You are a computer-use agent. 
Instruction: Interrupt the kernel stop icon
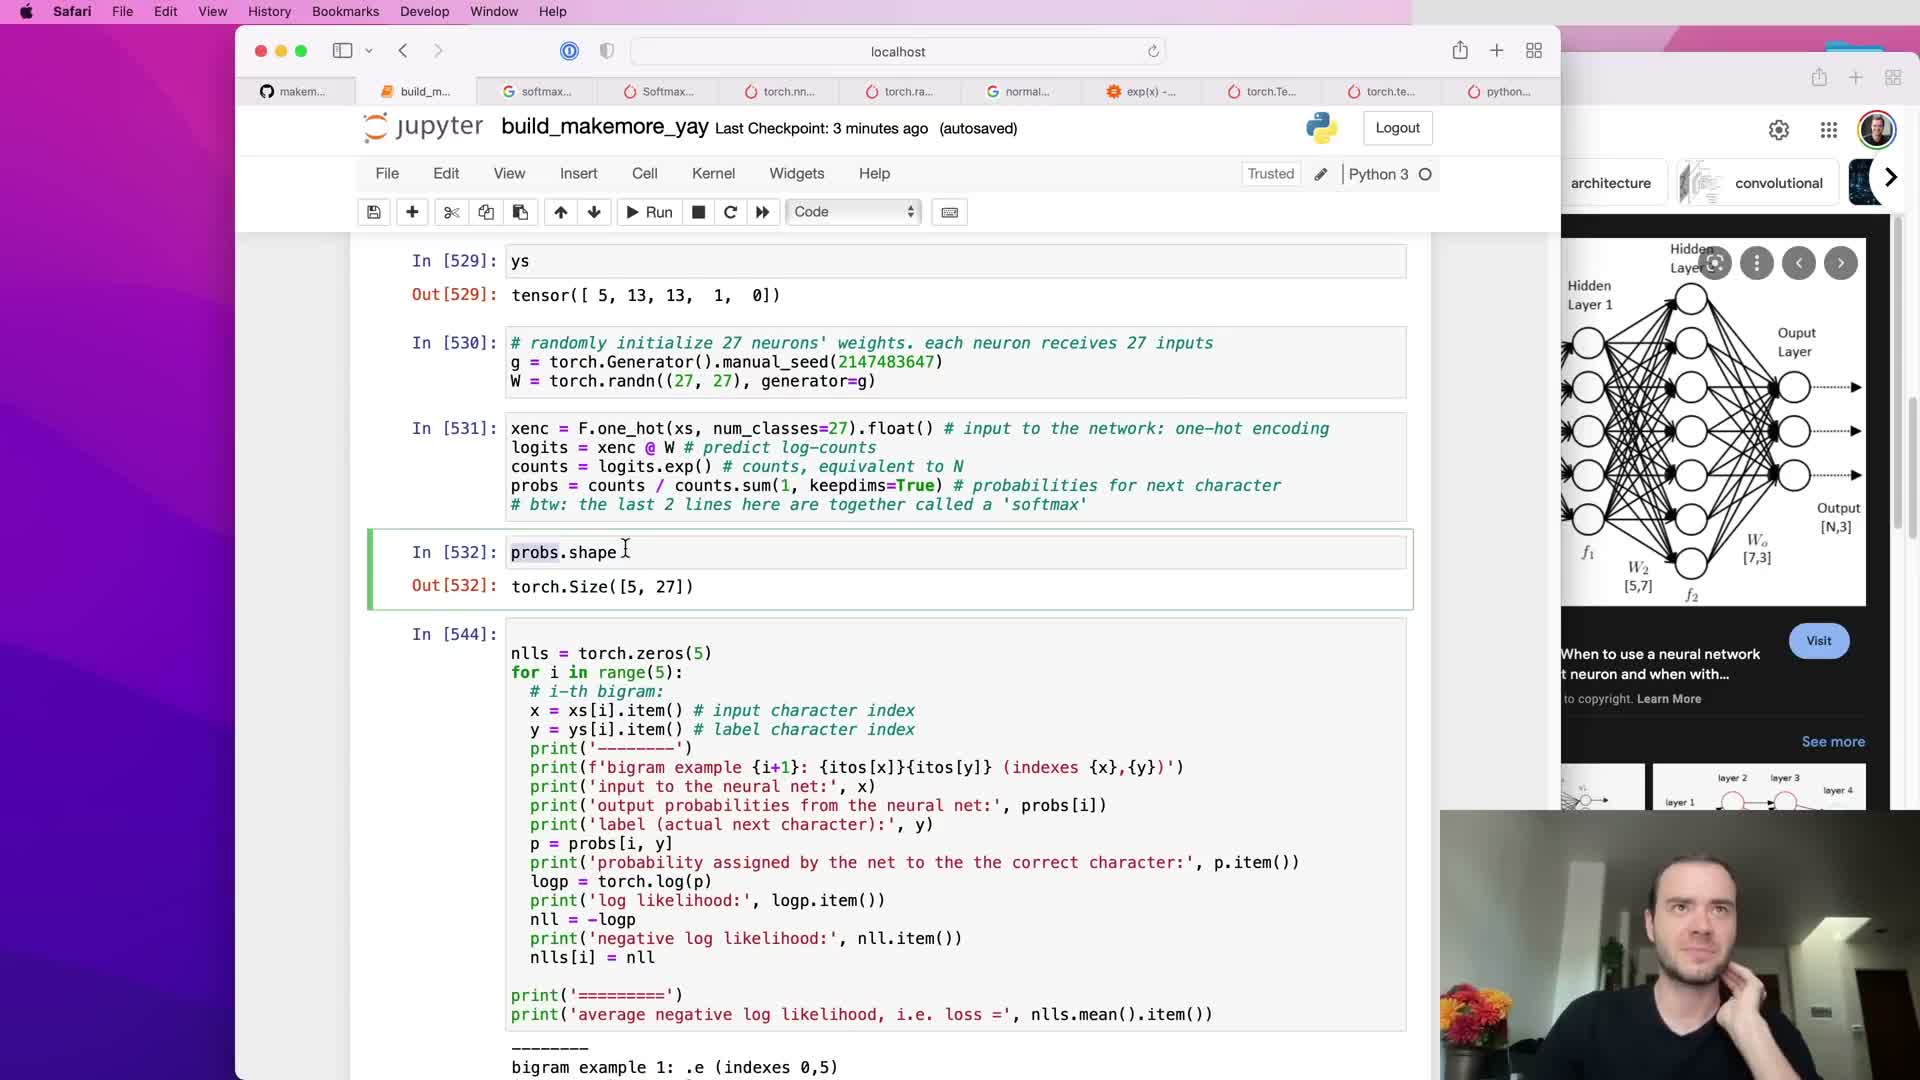[699, 212]
